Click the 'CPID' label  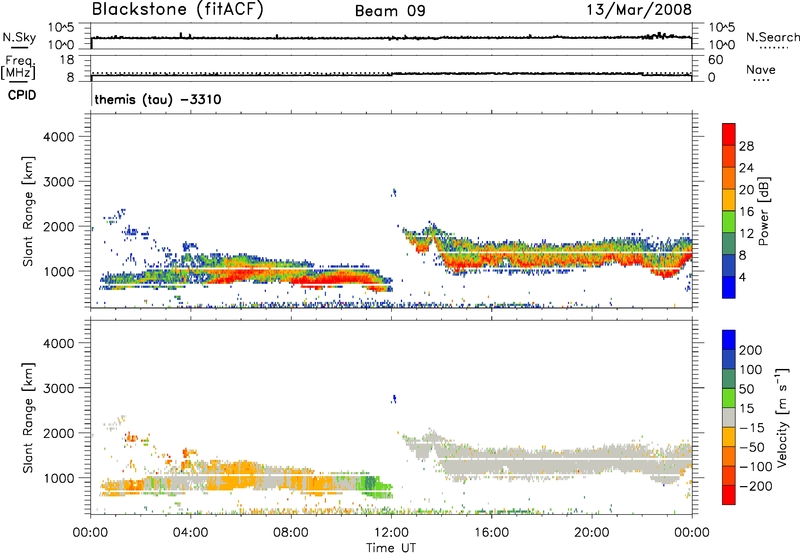(x=22, y=95)
